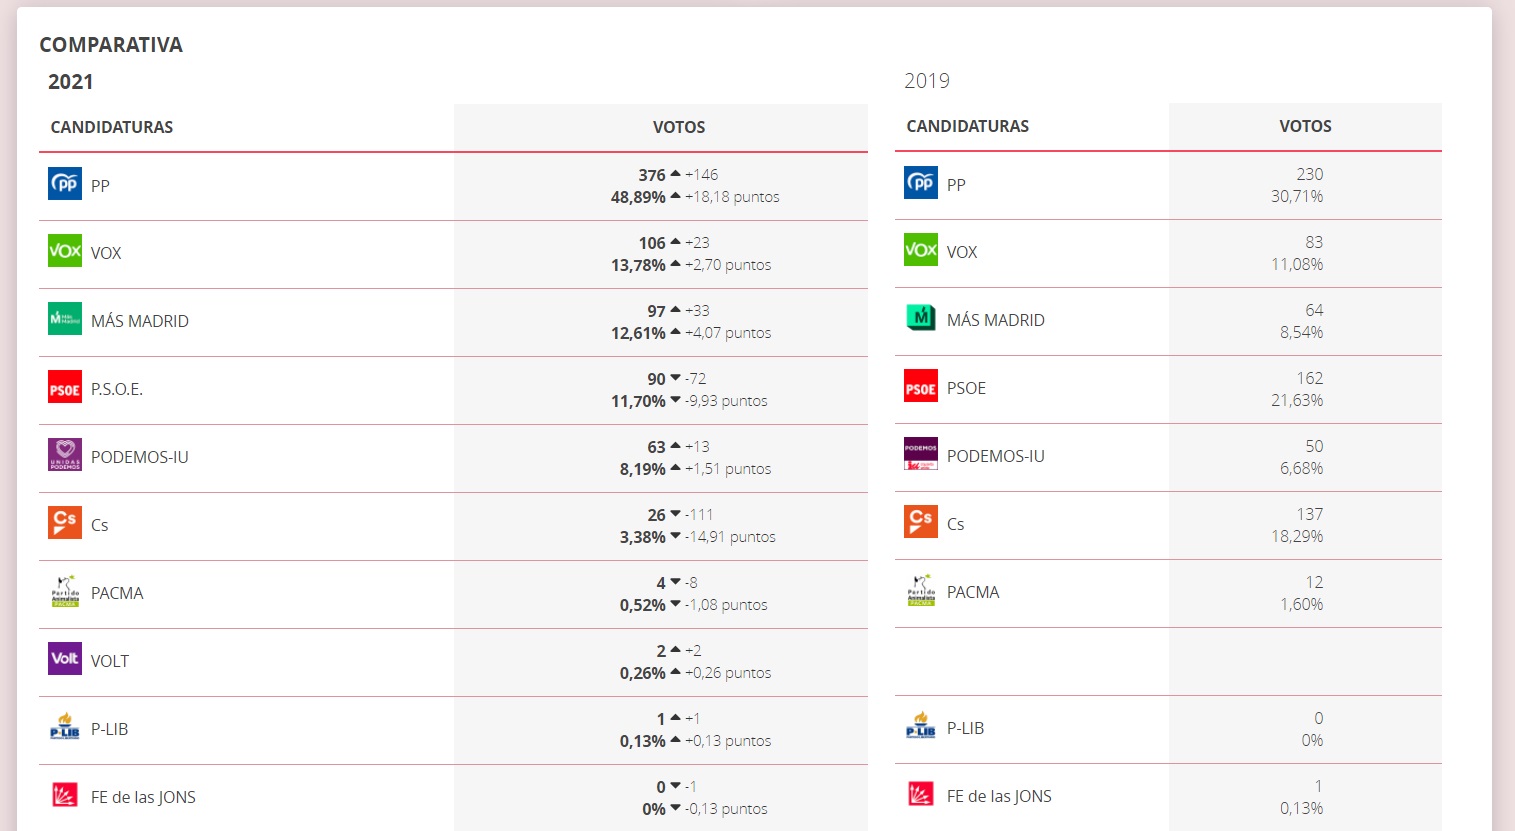
Task: Click PP's 48,89% value in 2021
Action: (638, 197)
